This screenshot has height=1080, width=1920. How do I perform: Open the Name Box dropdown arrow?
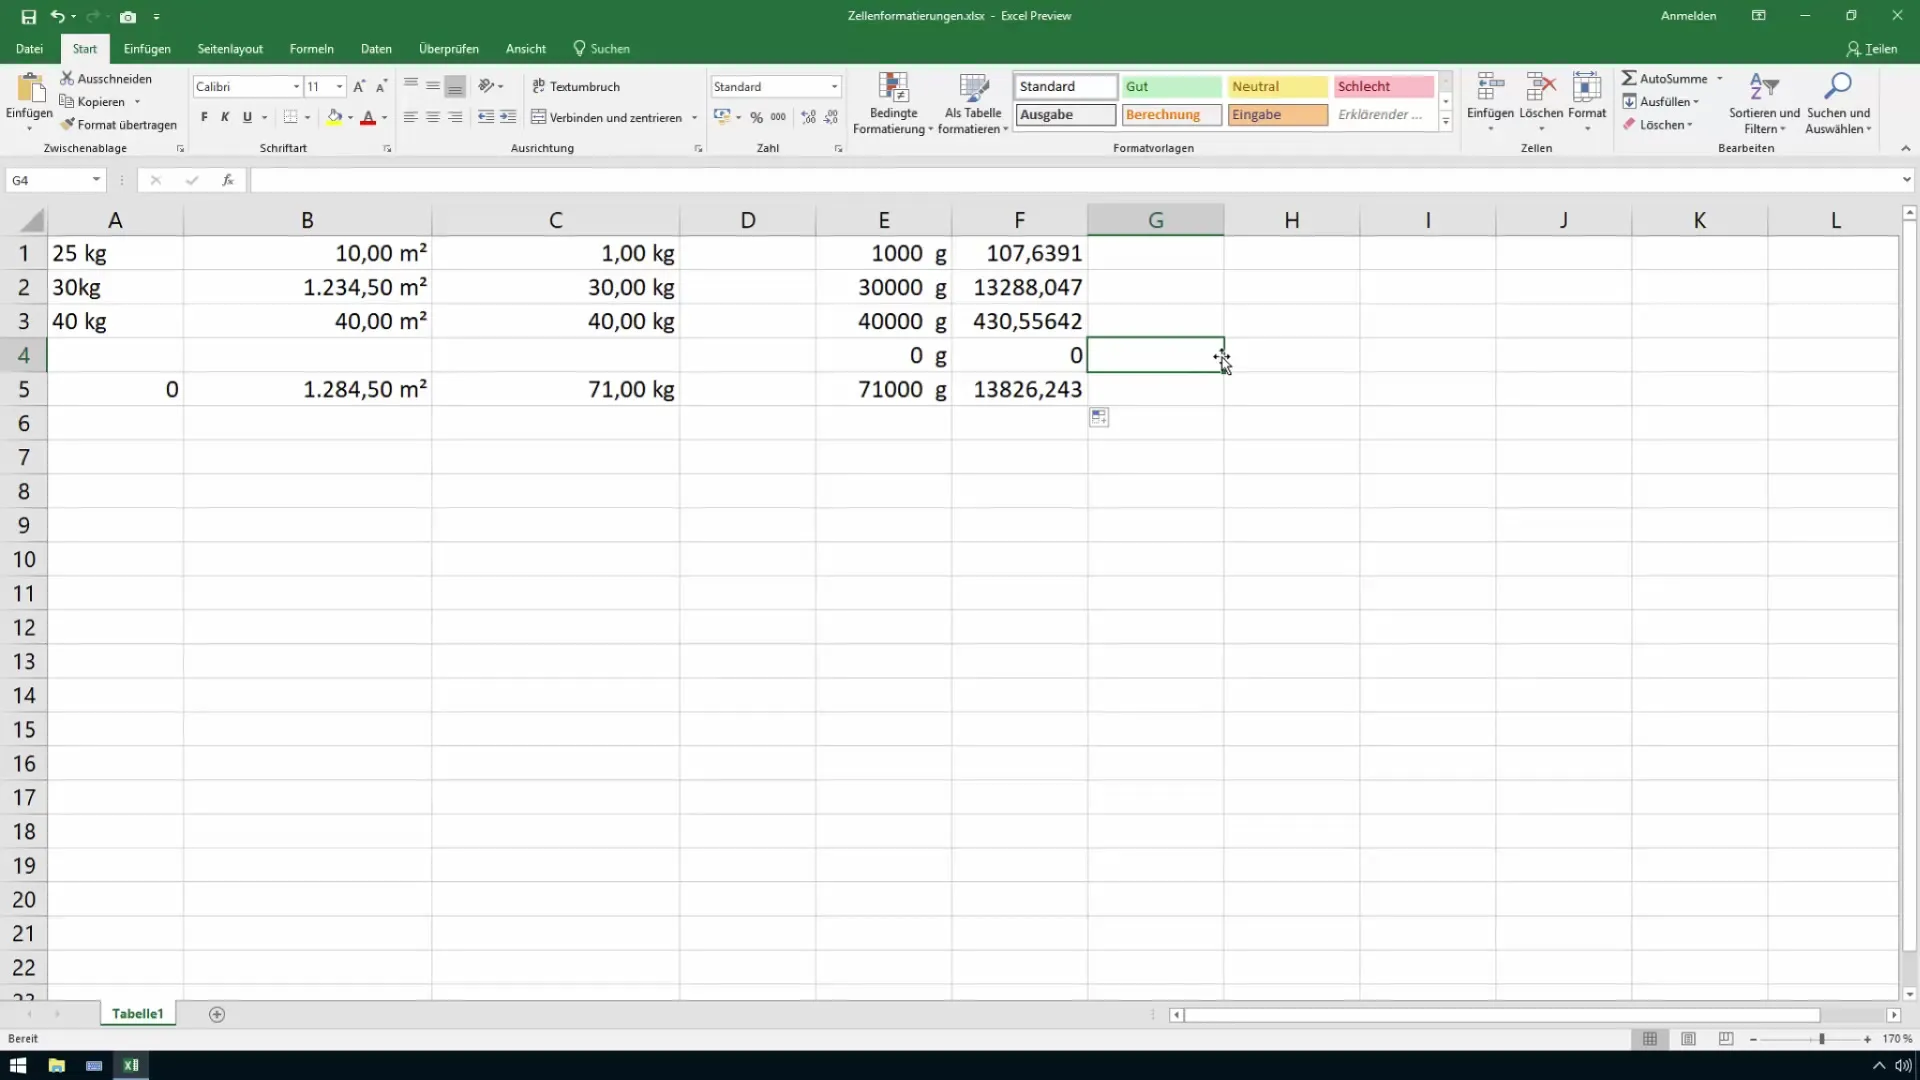tap(96, 180)
